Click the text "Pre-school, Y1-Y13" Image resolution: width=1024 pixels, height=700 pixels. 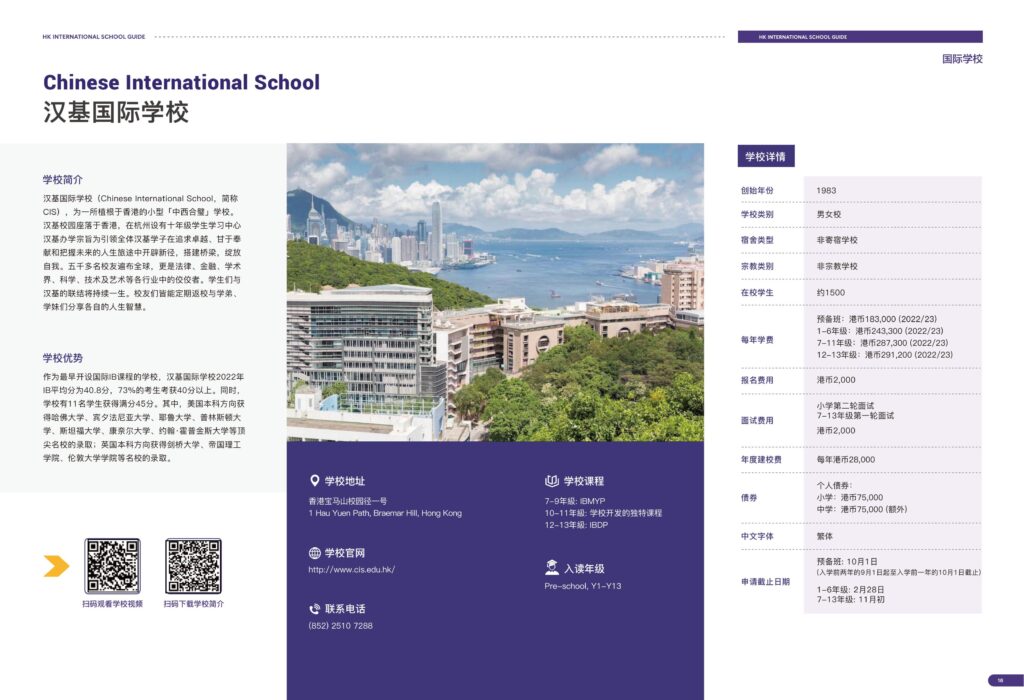pyautogui.click(x=583, y=586)
